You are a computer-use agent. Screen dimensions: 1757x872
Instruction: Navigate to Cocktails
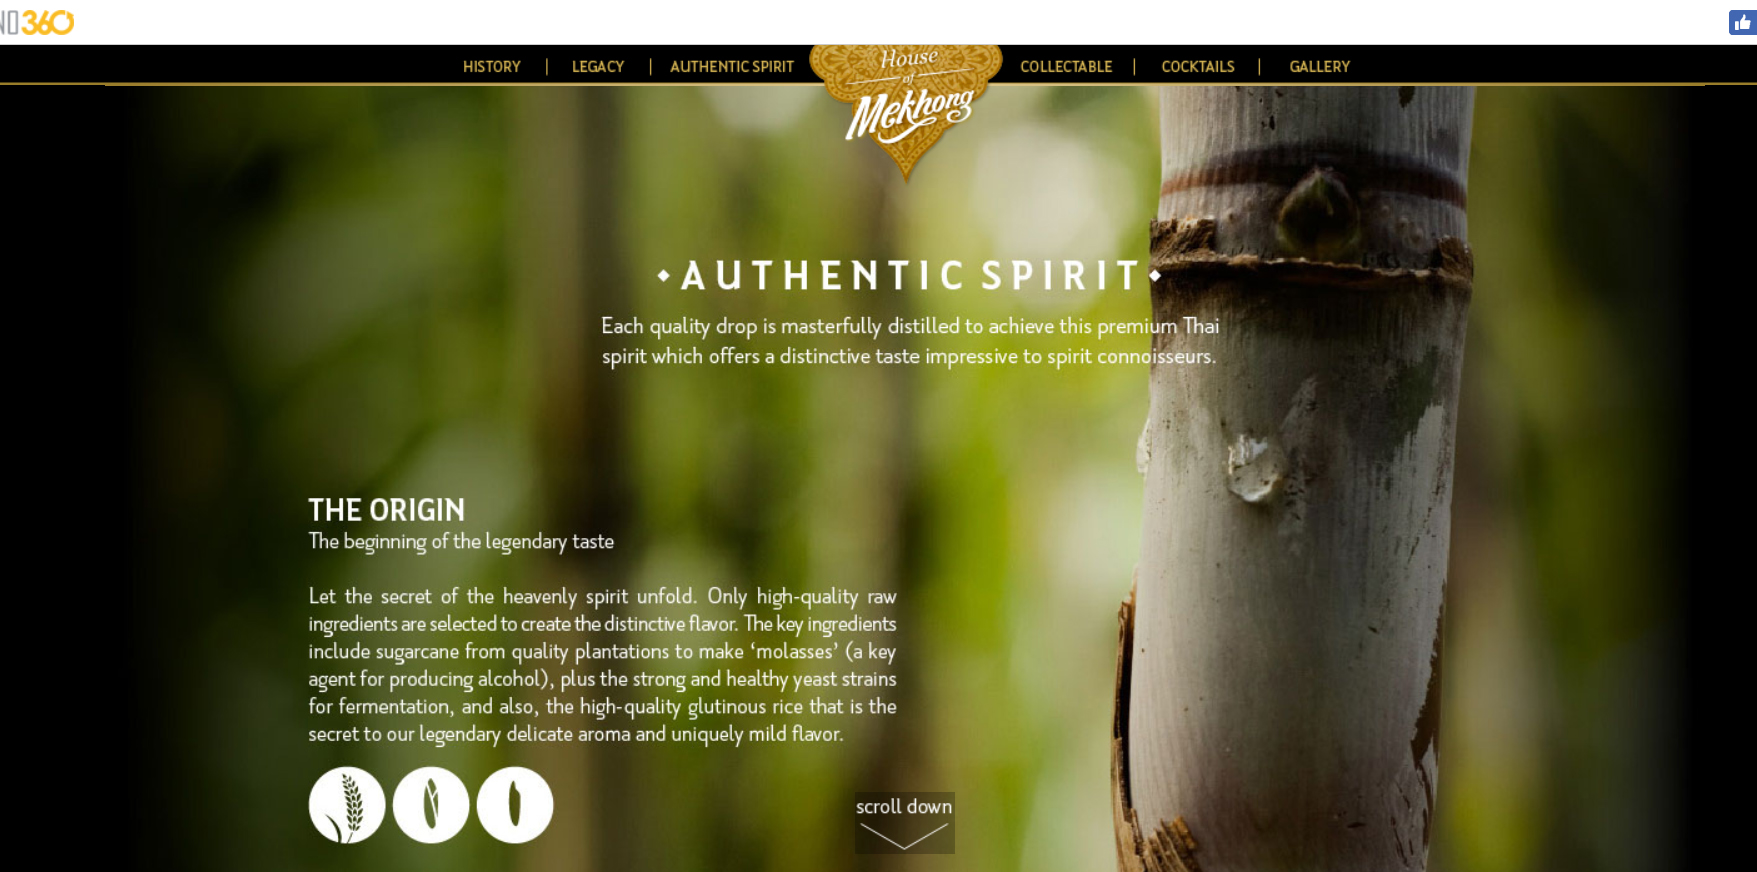[1198, 67]
